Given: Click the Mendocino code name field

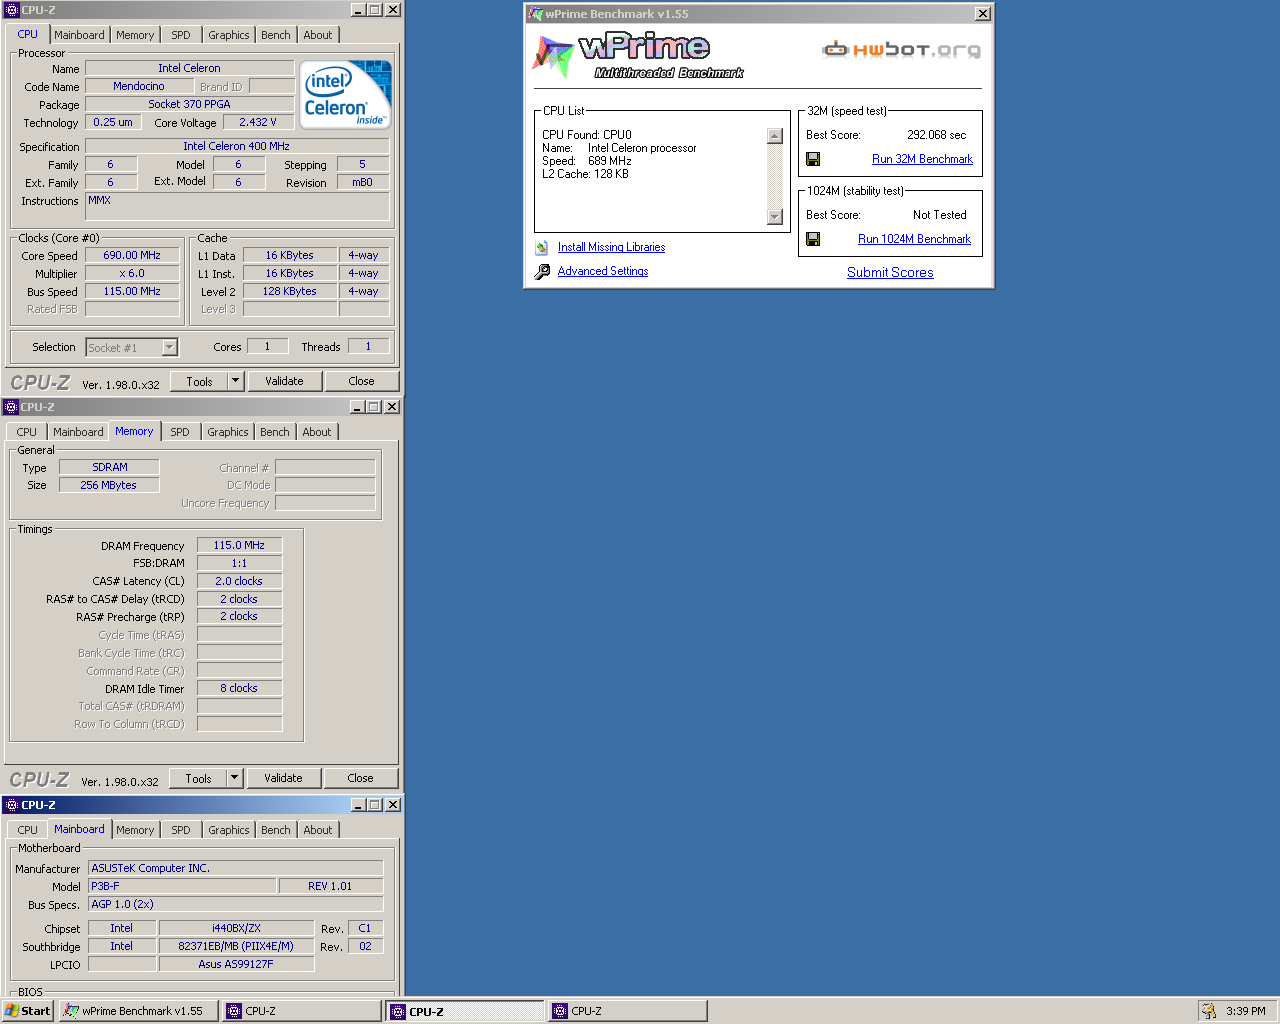Looking at the screenshot, I should pos(139,86).
